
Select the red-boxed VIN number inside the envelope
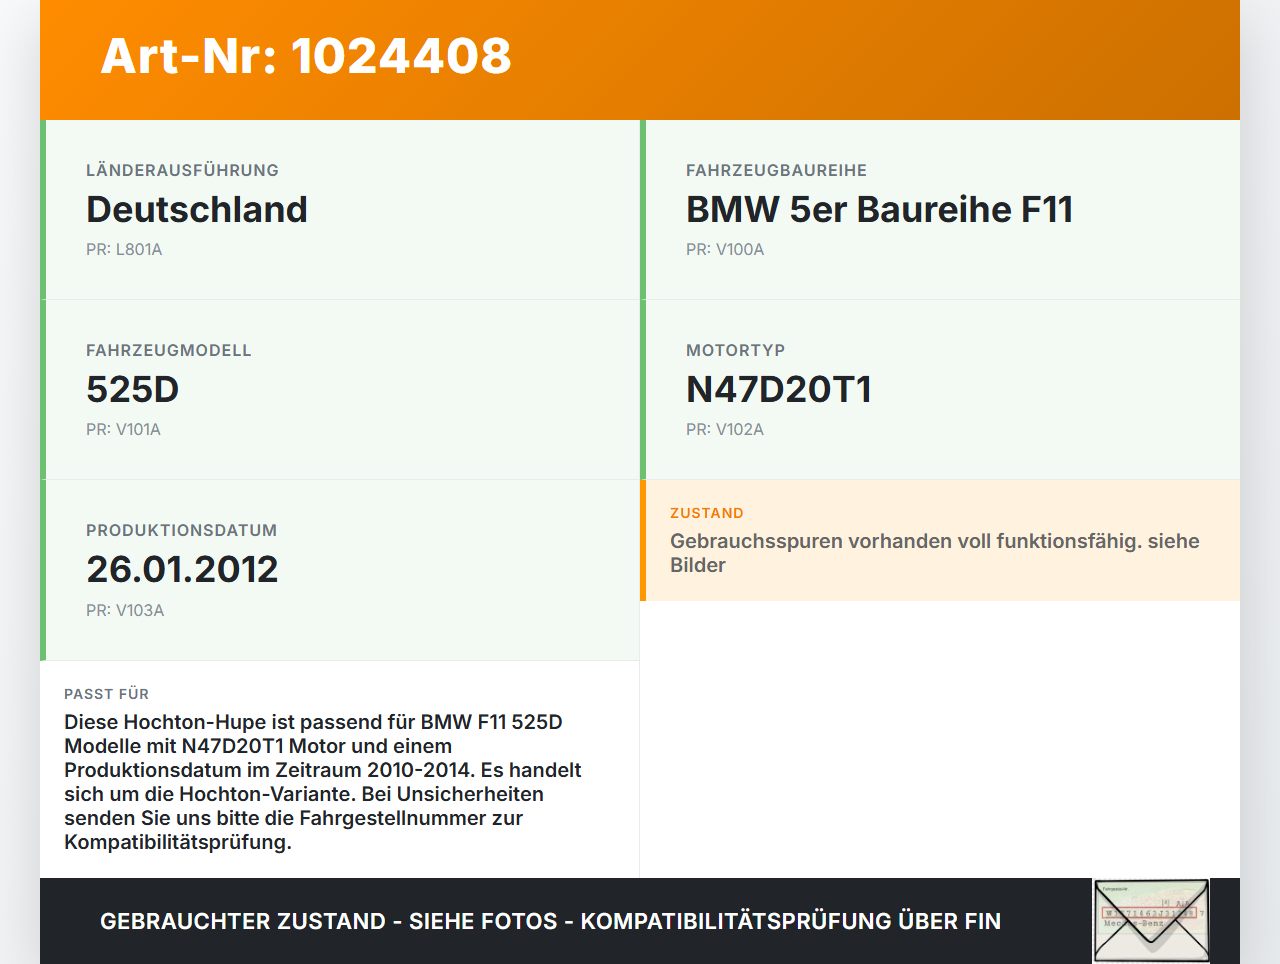point(1150,912)
